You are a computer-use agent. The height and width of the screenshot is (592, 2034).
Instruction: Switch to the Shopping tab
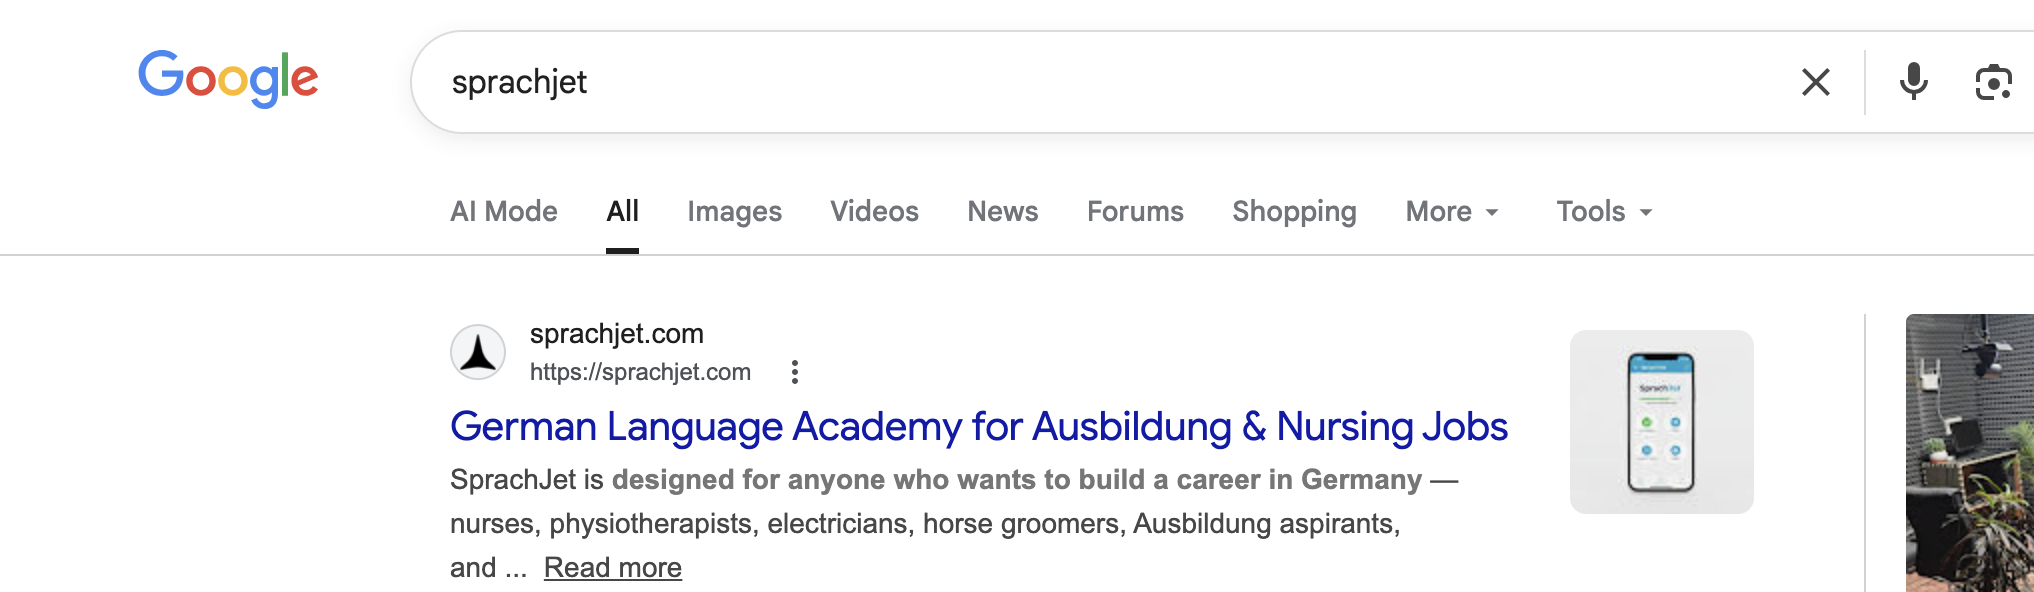pyautogui.click(x=1294, y=211)
